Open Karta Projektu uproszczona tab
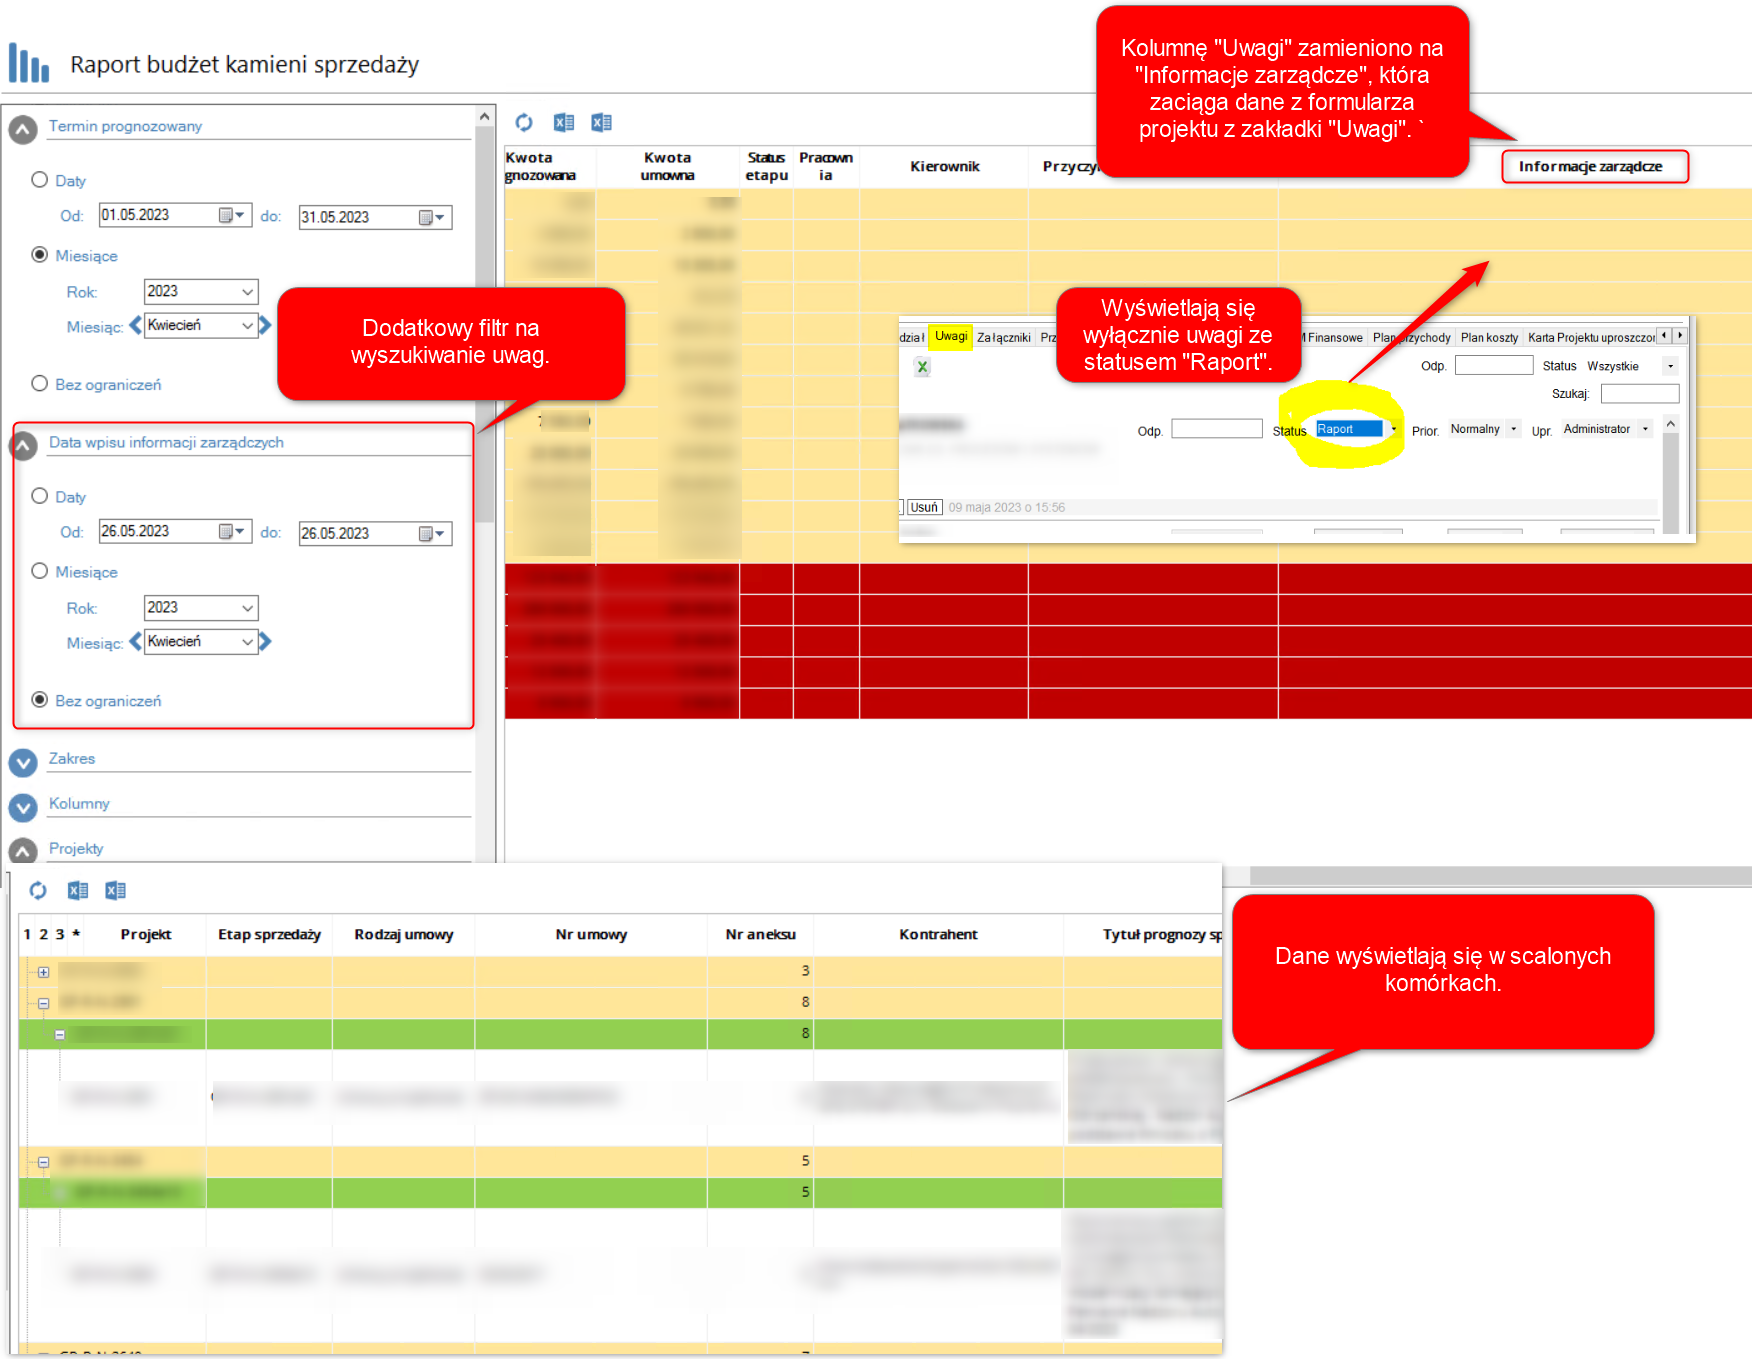The image size is (1752, 1359). tap(1590, 337)
